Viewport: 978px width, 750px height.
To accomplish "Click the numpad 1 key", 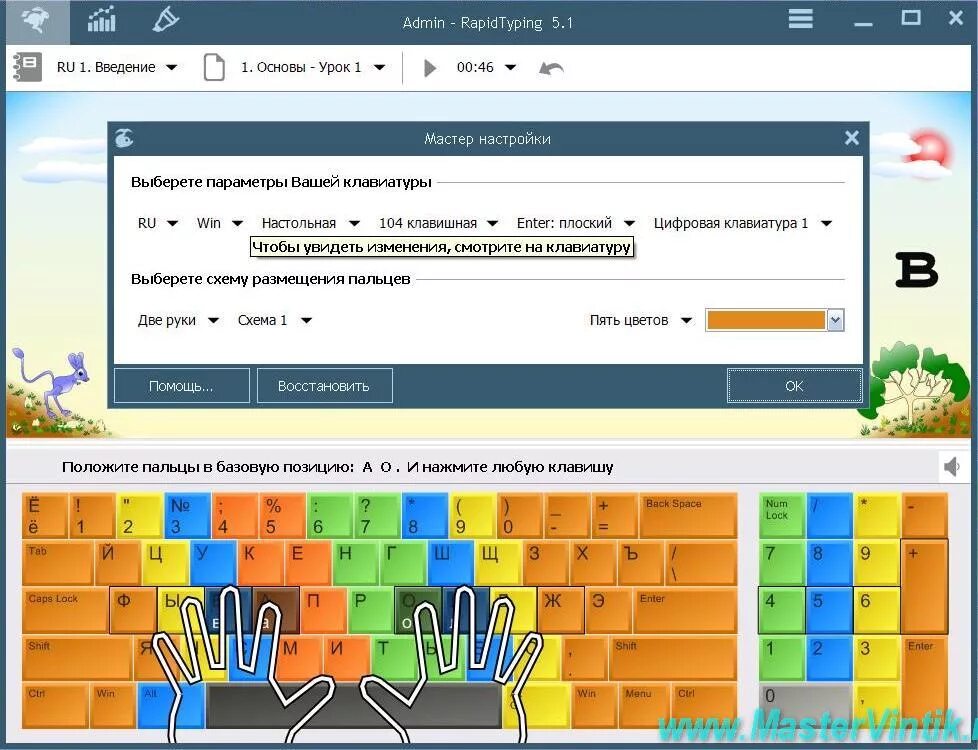I will 782,658.
